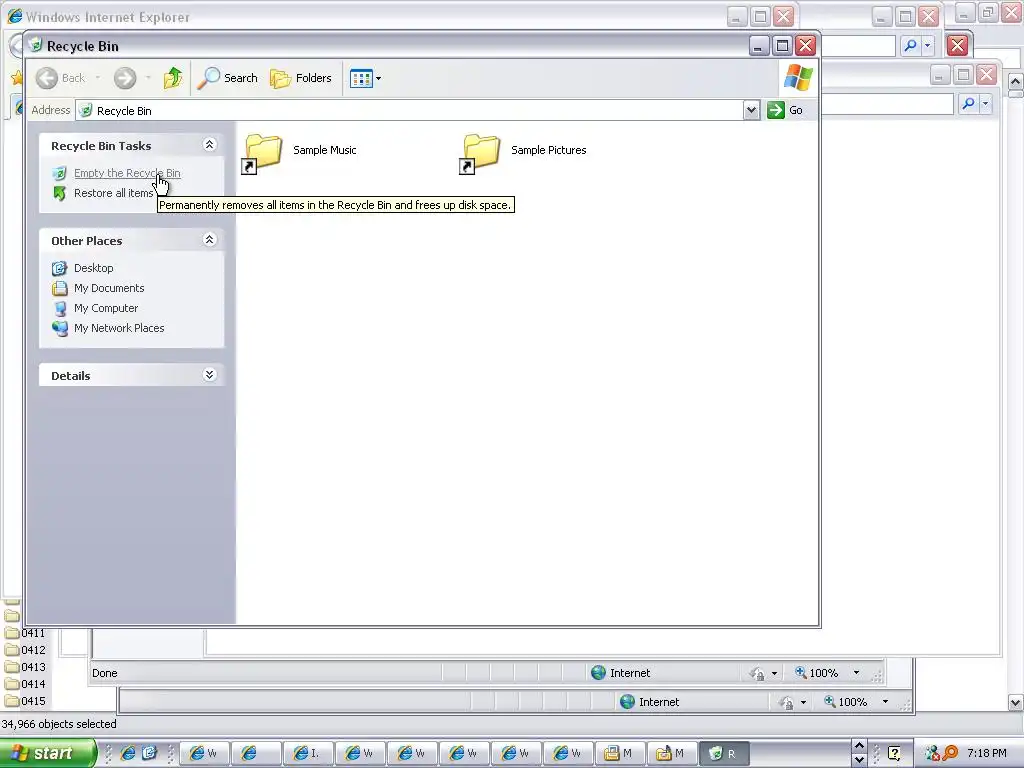Select folder 0412 in the background window
The height and width of the screenshot is (768, 1024).
tap(25, 650)
